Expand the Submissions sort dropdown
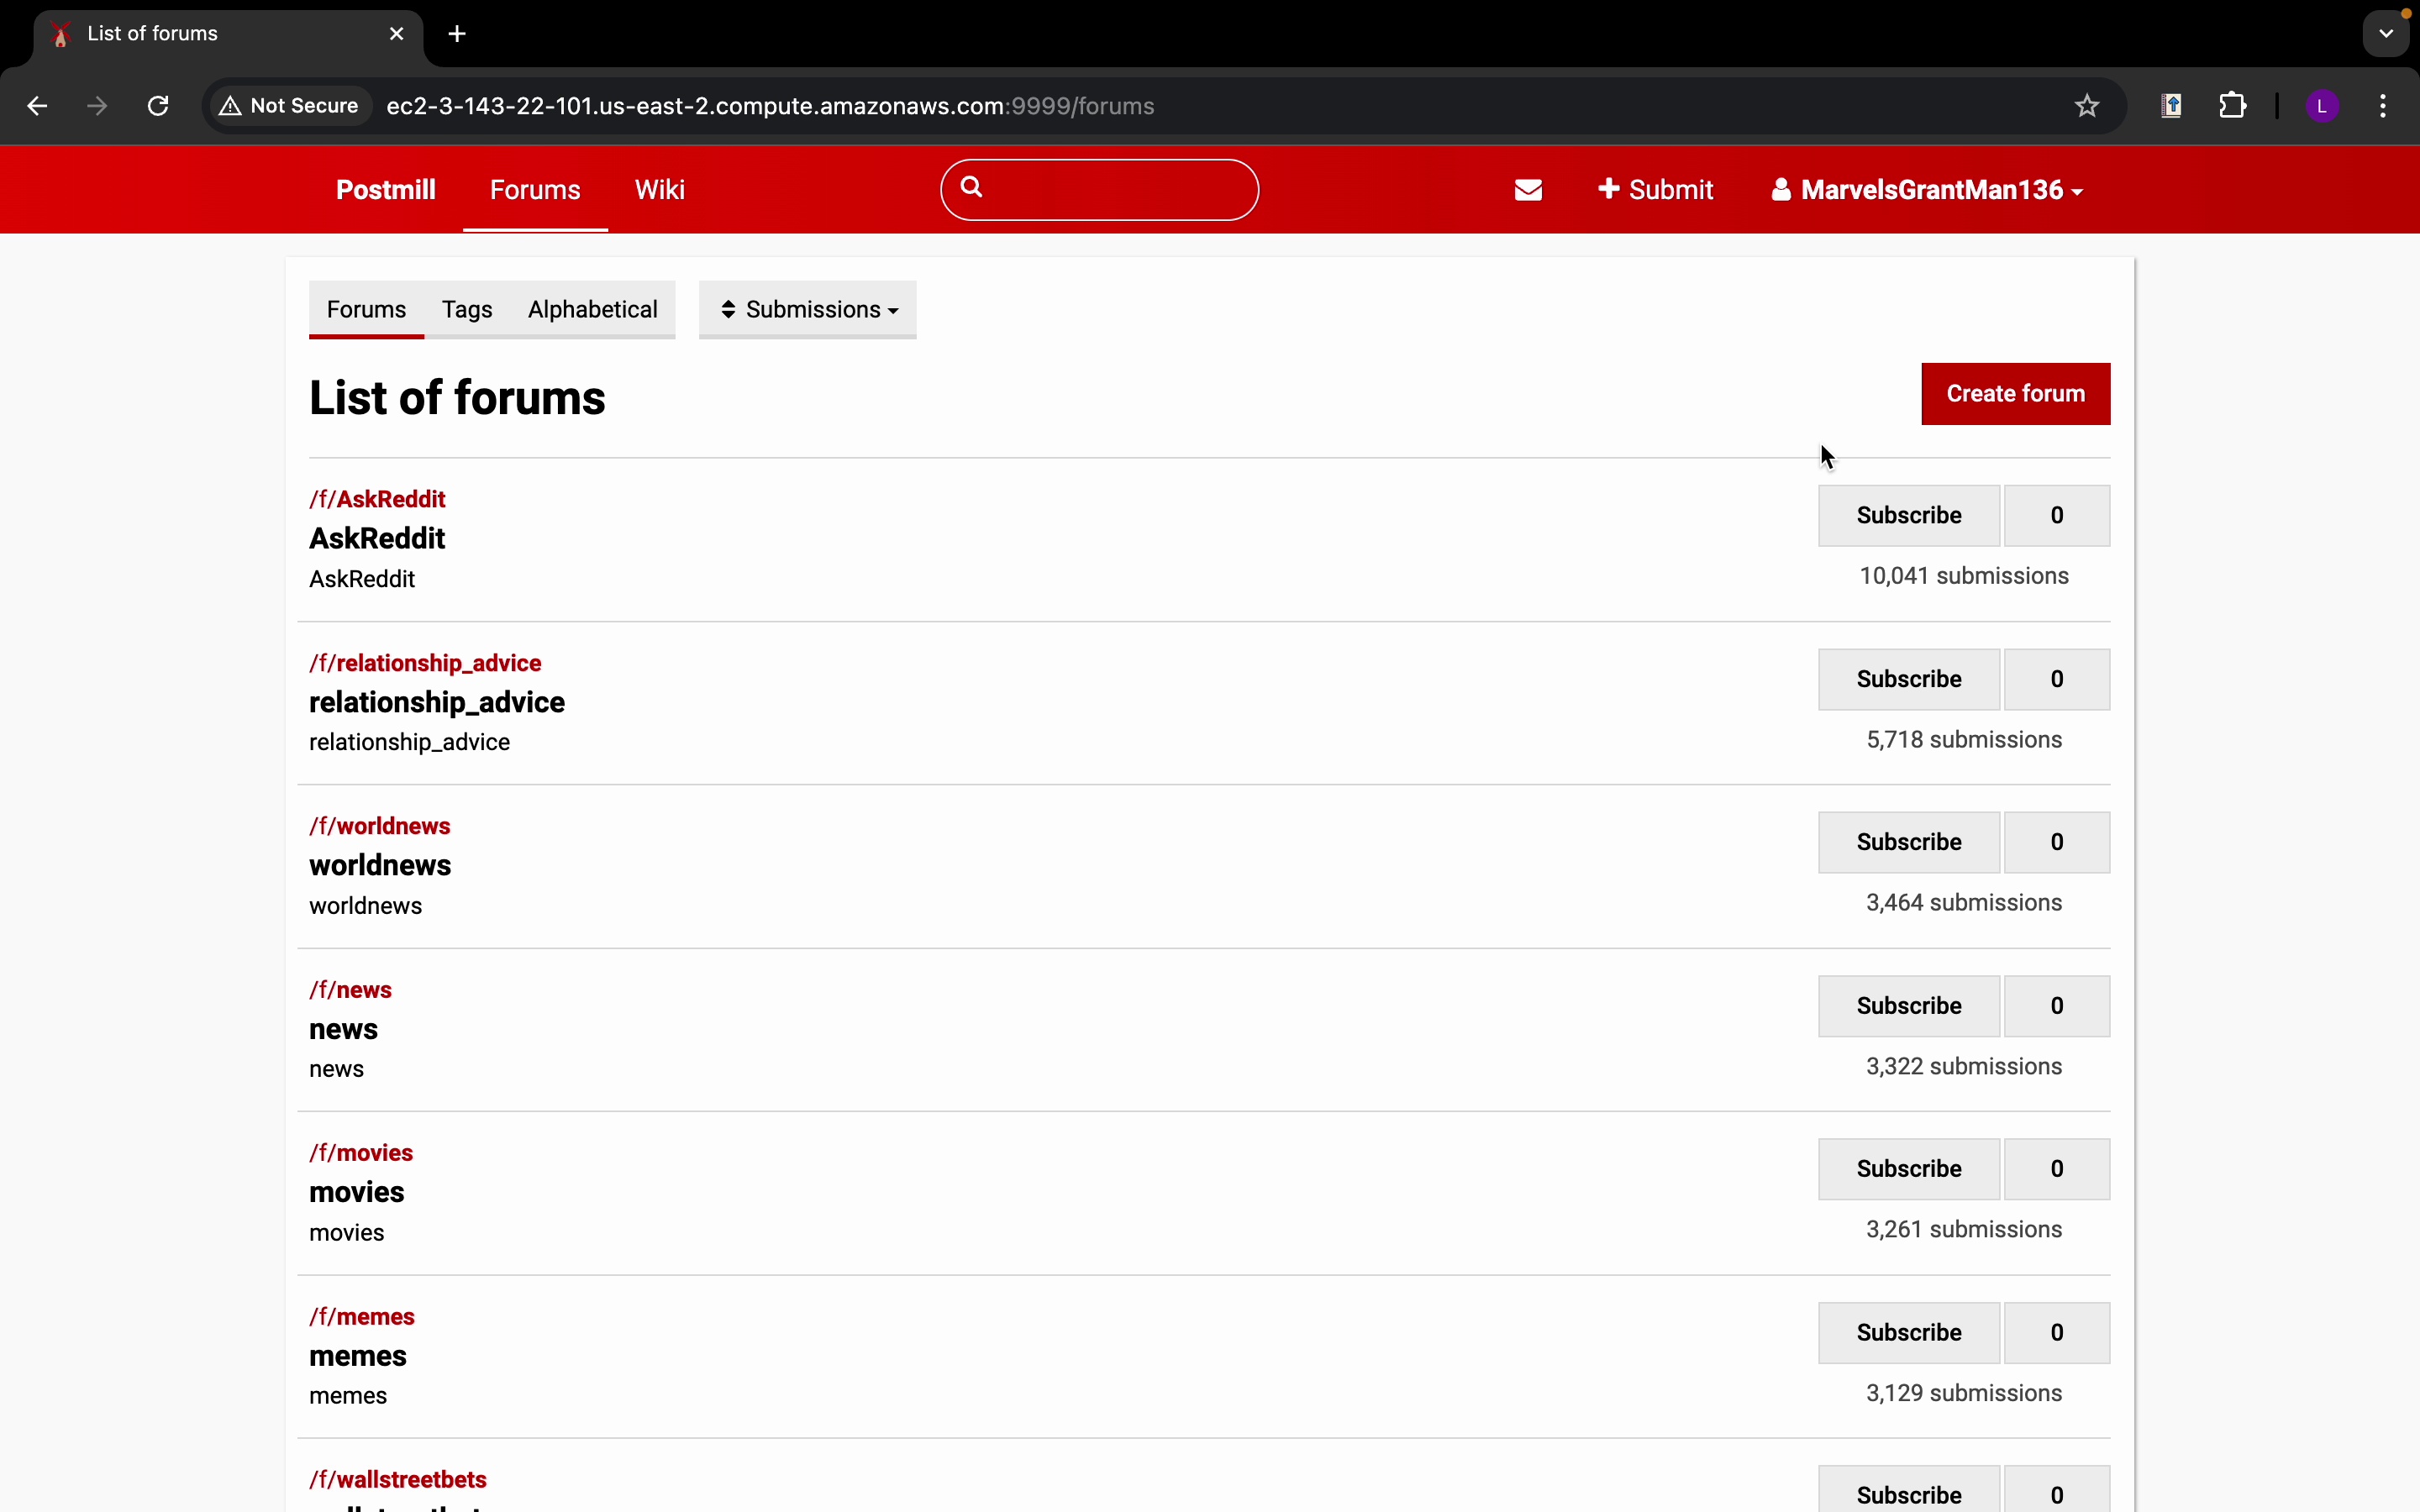This screenshot has width=2420, height=1512. (808, 310)
